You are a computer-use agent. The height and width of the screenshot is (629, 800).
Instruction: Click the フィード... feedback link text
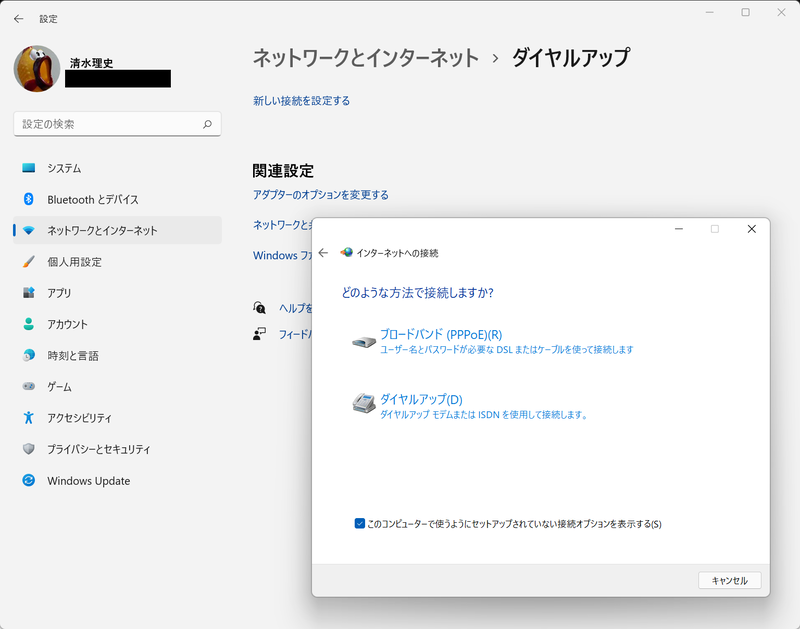click(295, 334)
